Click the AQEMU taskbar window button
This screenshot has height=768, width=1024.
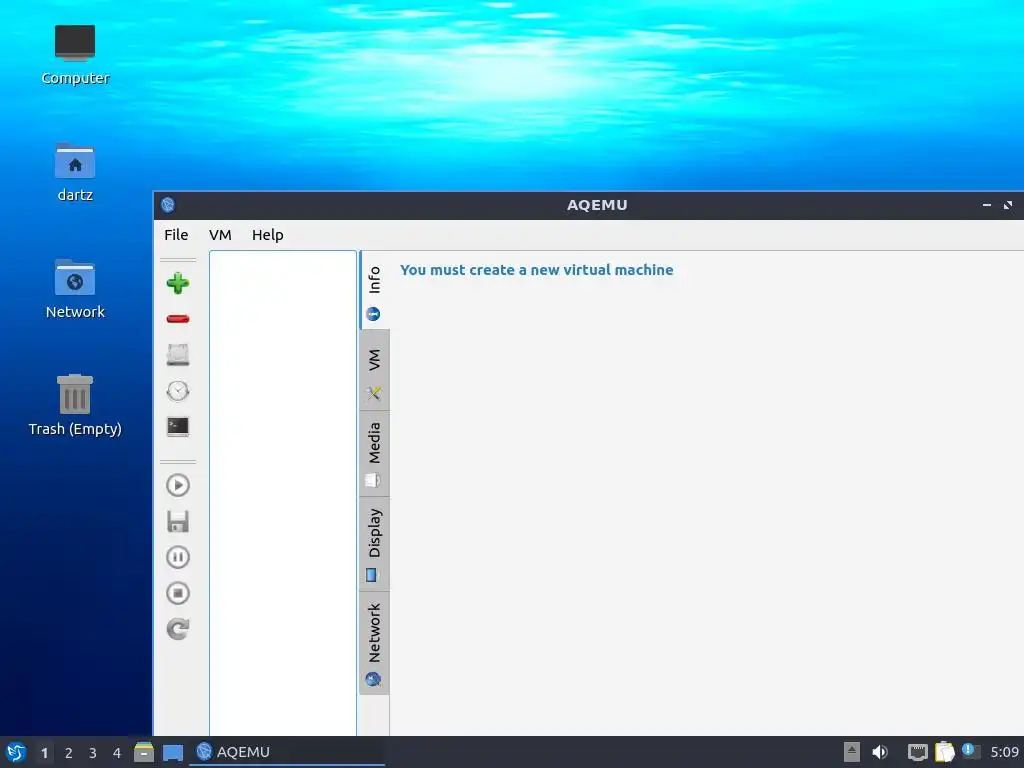287,752
